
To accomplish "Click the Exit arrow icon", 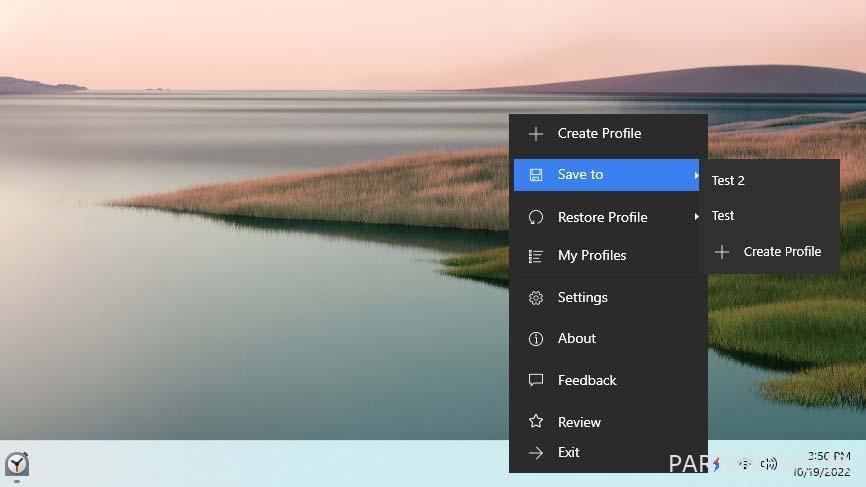I will [x=536, y=453].
